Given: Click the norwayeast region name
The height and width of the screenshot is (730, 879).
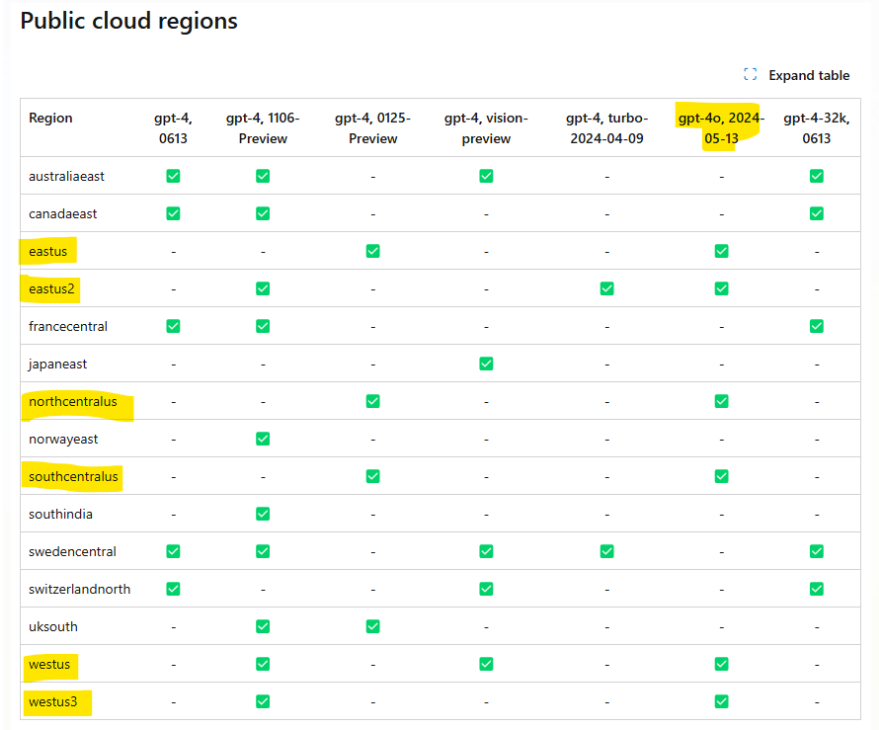Looking at the screenshot, I should [63, 440].
